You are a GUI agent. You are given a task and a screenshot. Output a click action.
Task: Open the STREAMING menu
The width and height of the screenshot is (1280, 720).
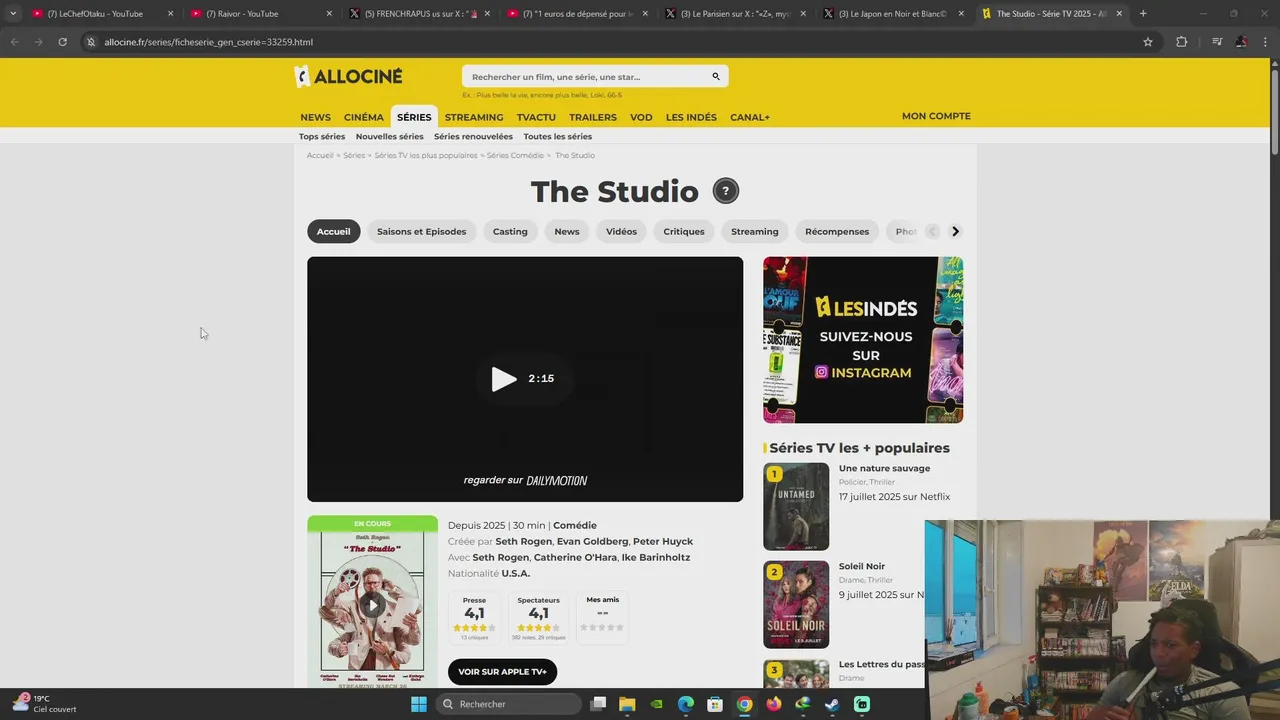coord(474,117)
